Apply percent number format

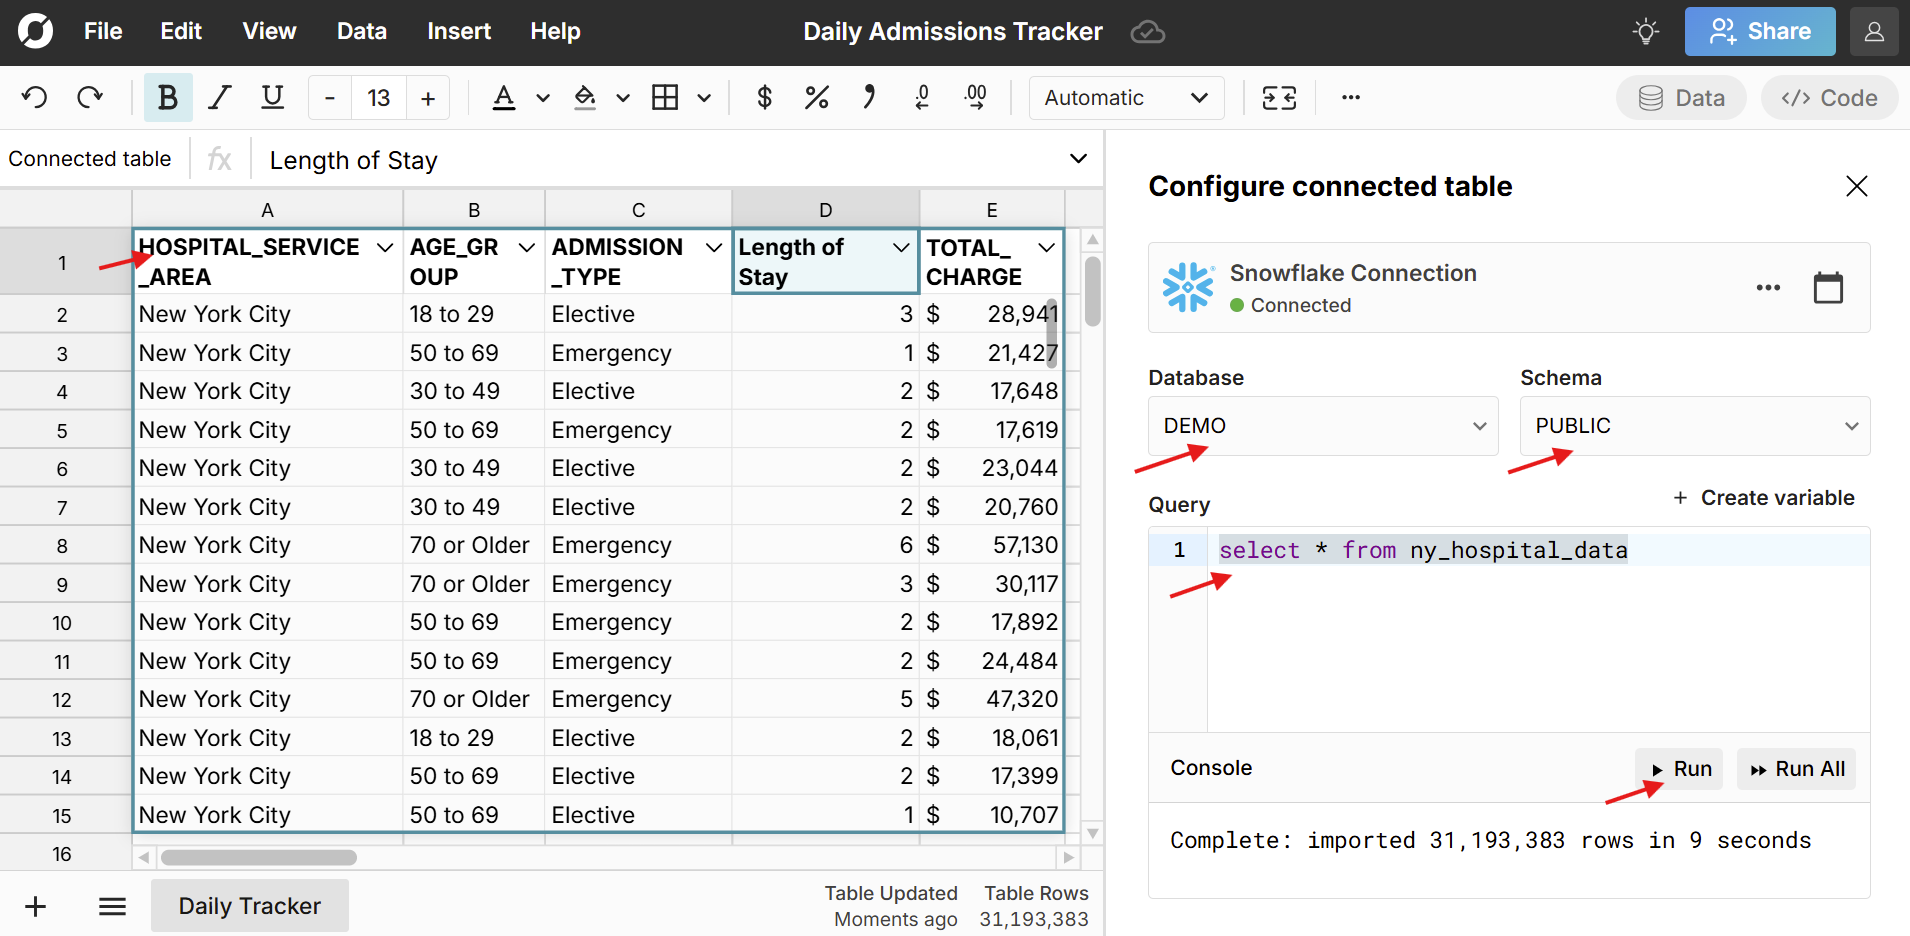tap(816, 98)
